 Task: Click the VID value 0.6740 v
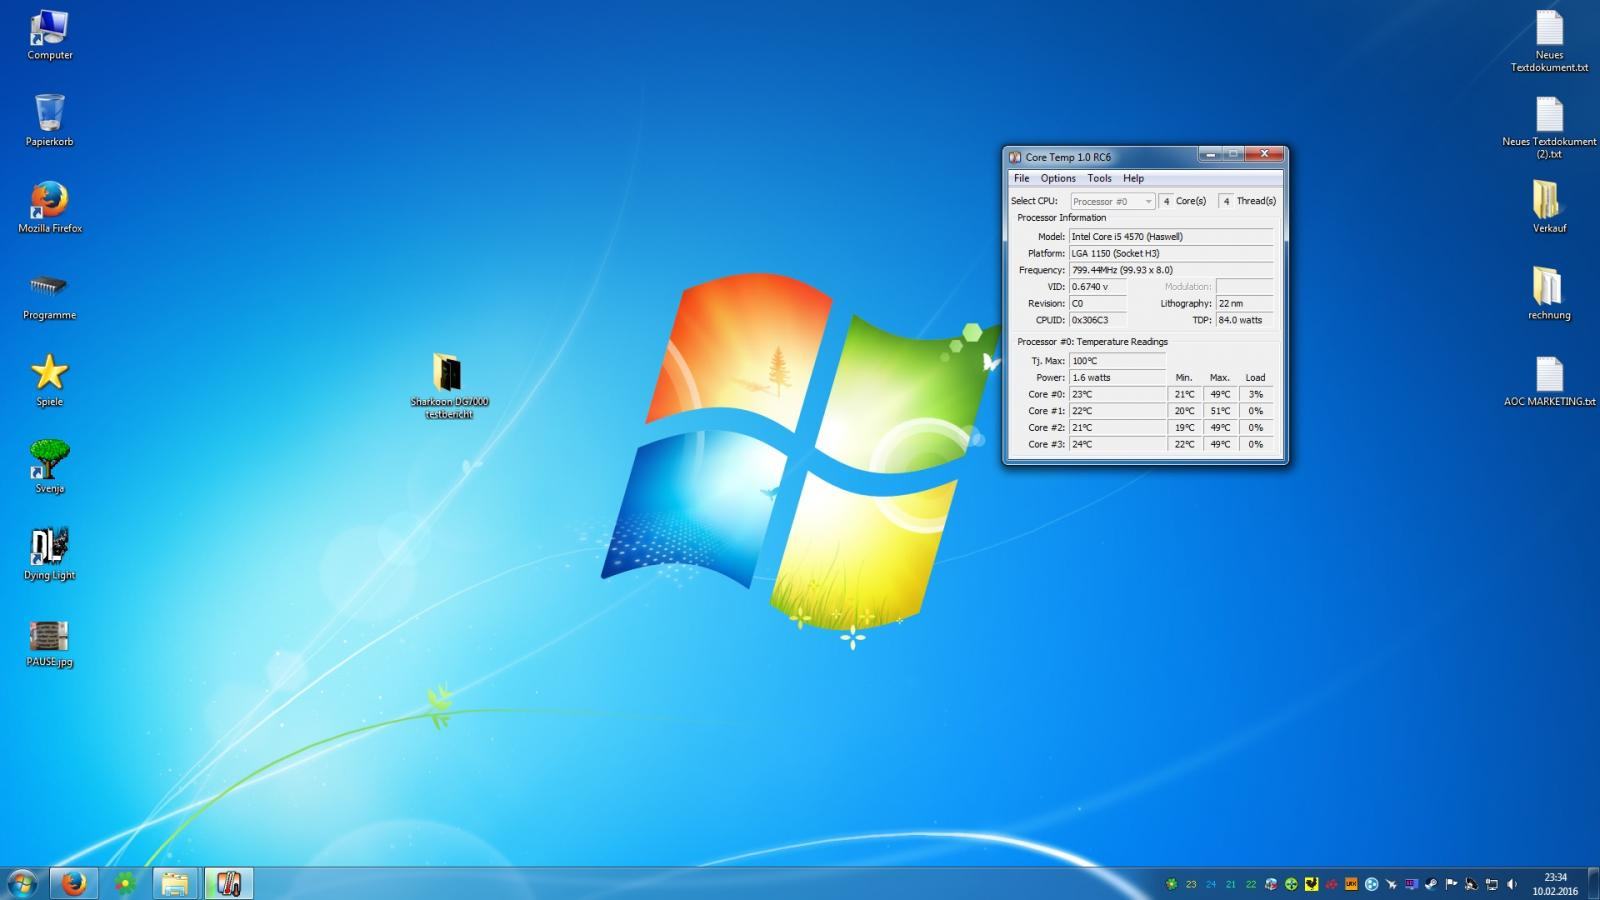click(1098, 287)
